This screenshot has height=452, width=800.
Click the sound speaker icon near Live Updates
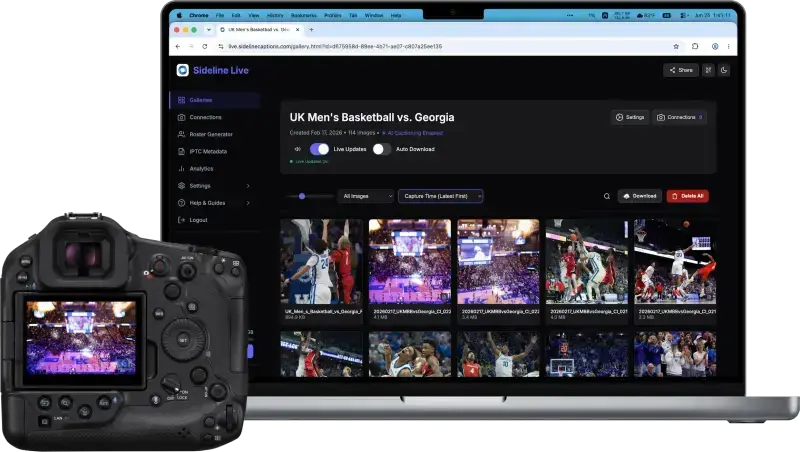[x=298, y=149]
